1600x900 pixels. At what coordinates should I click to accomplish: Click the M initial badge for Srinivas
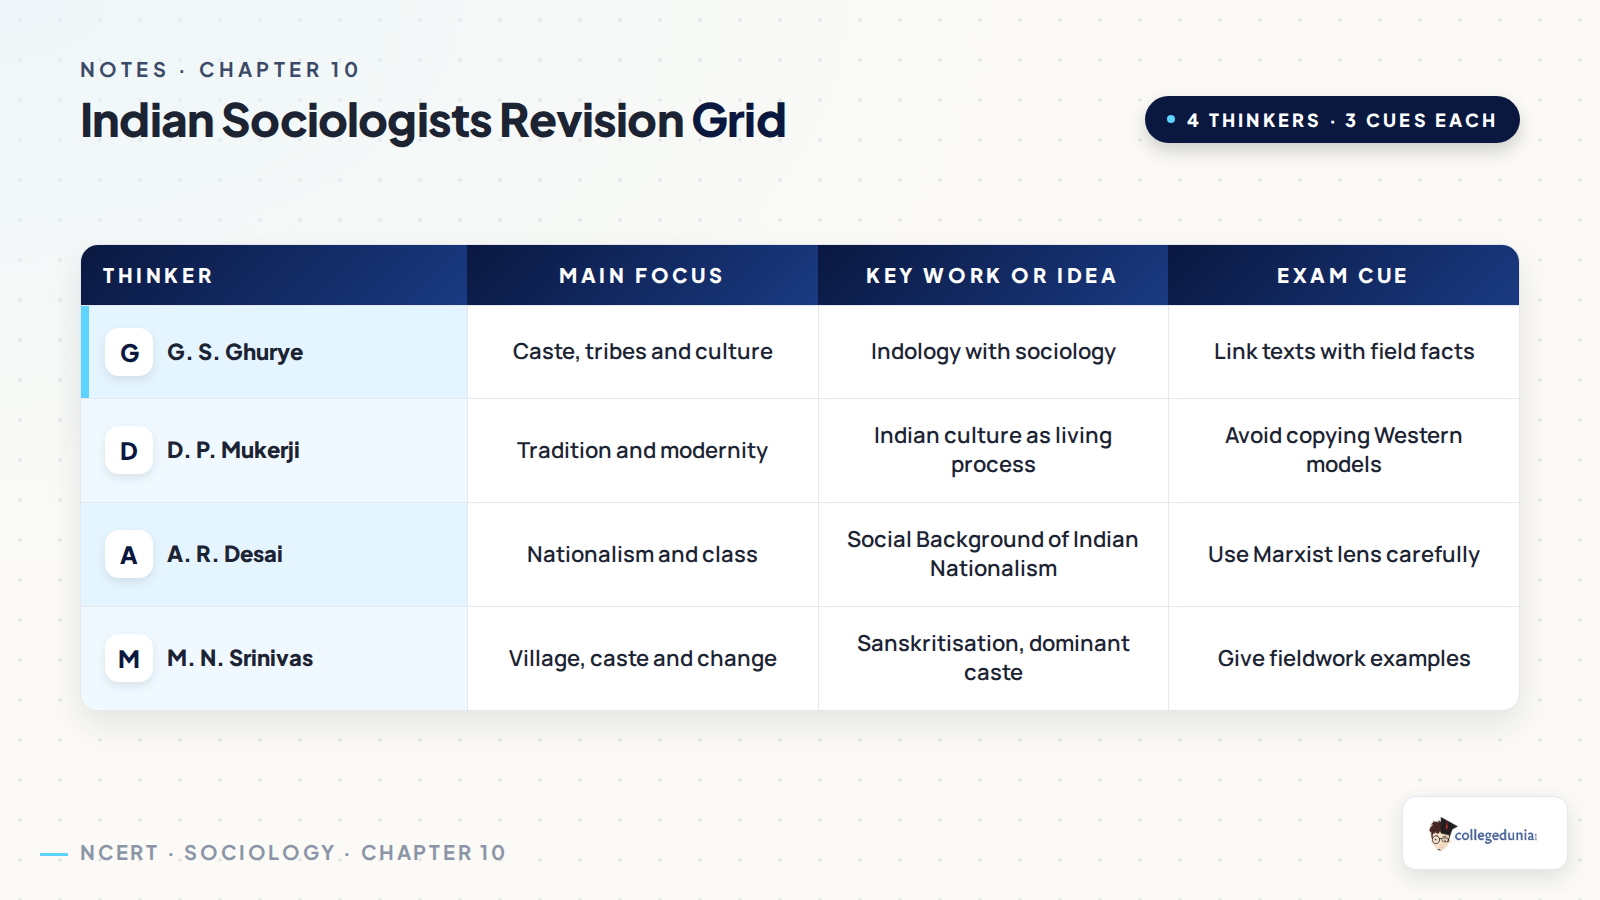[x=129, y=659]
